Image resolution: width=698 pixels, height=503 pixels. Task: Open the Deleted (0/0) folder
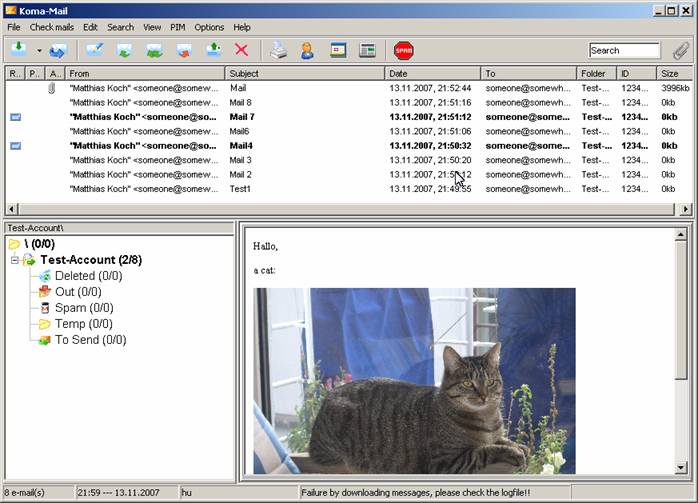pos(88,276)
